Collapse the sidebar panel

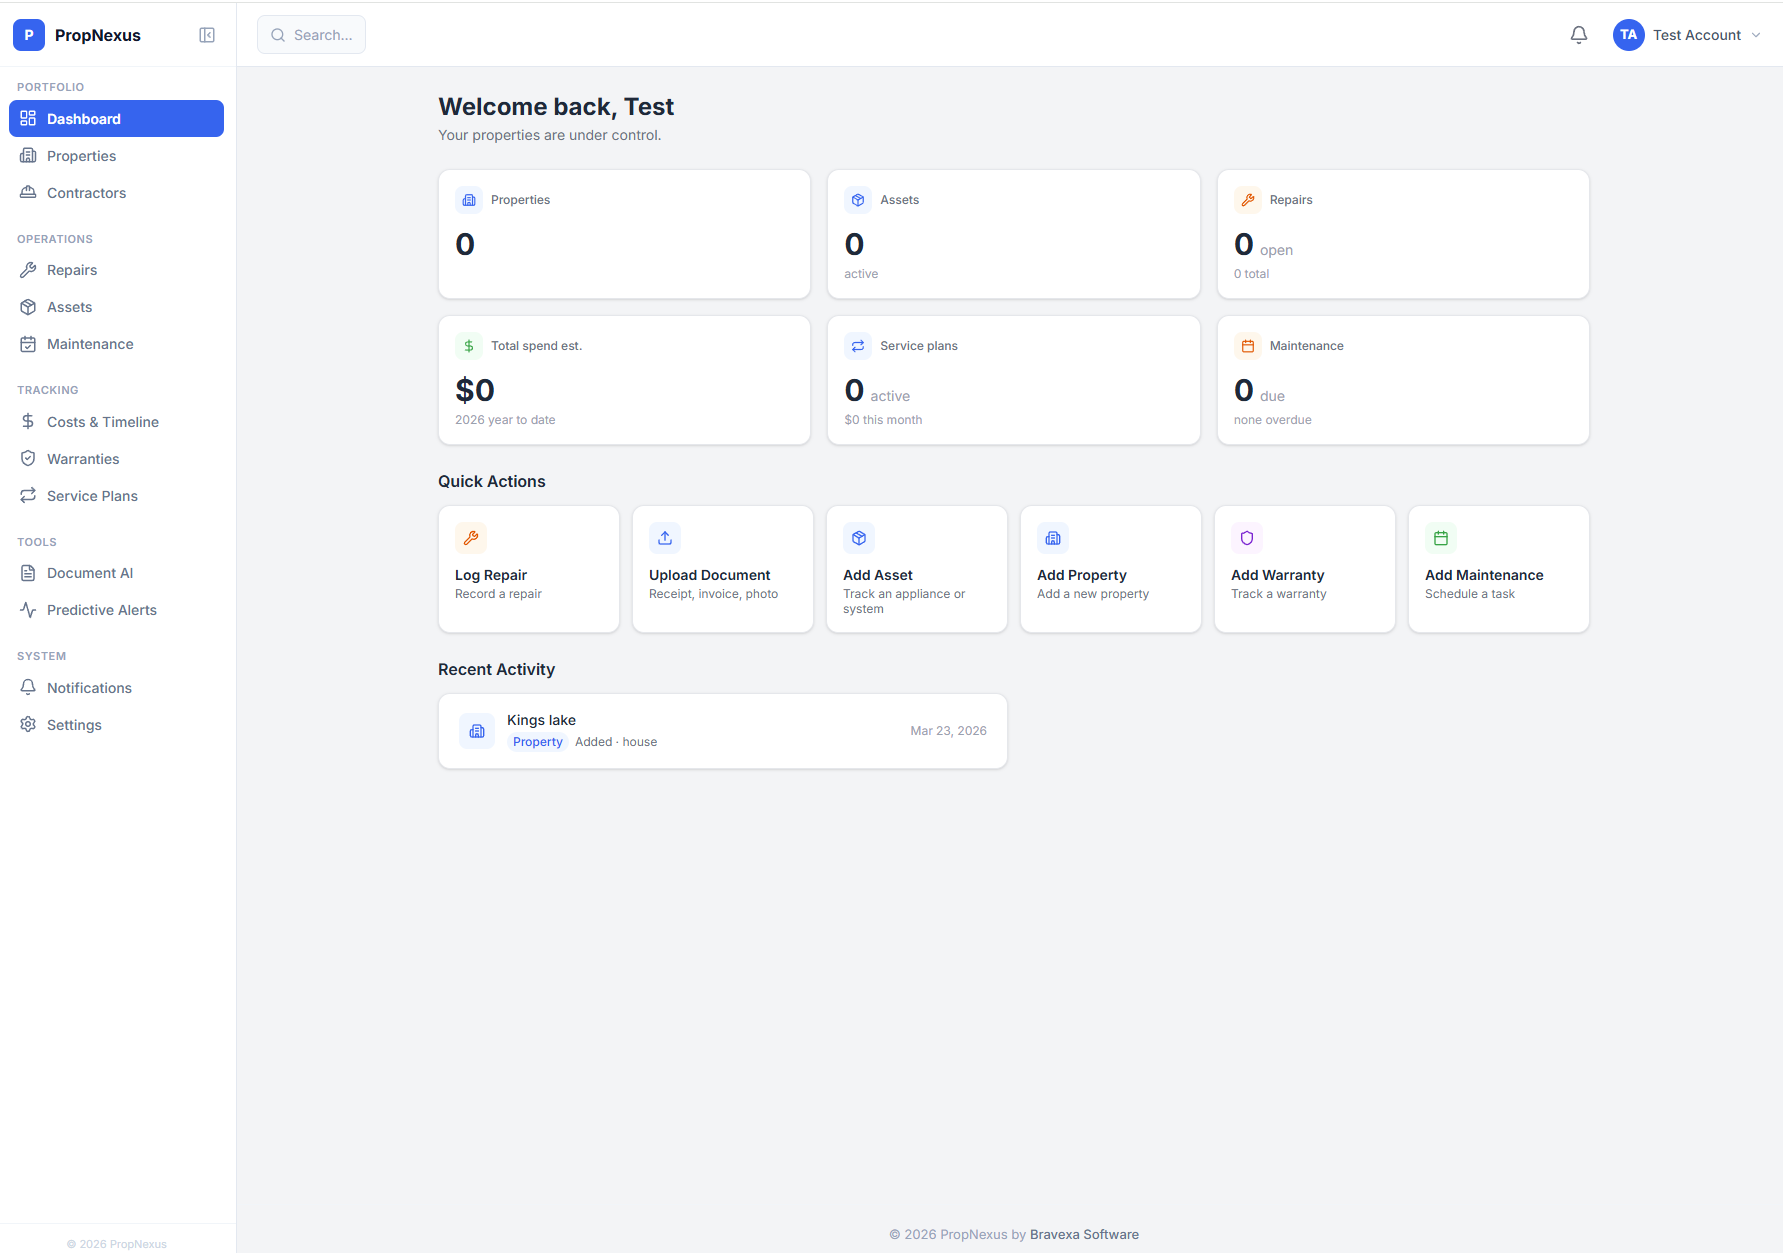click(207, 34)
